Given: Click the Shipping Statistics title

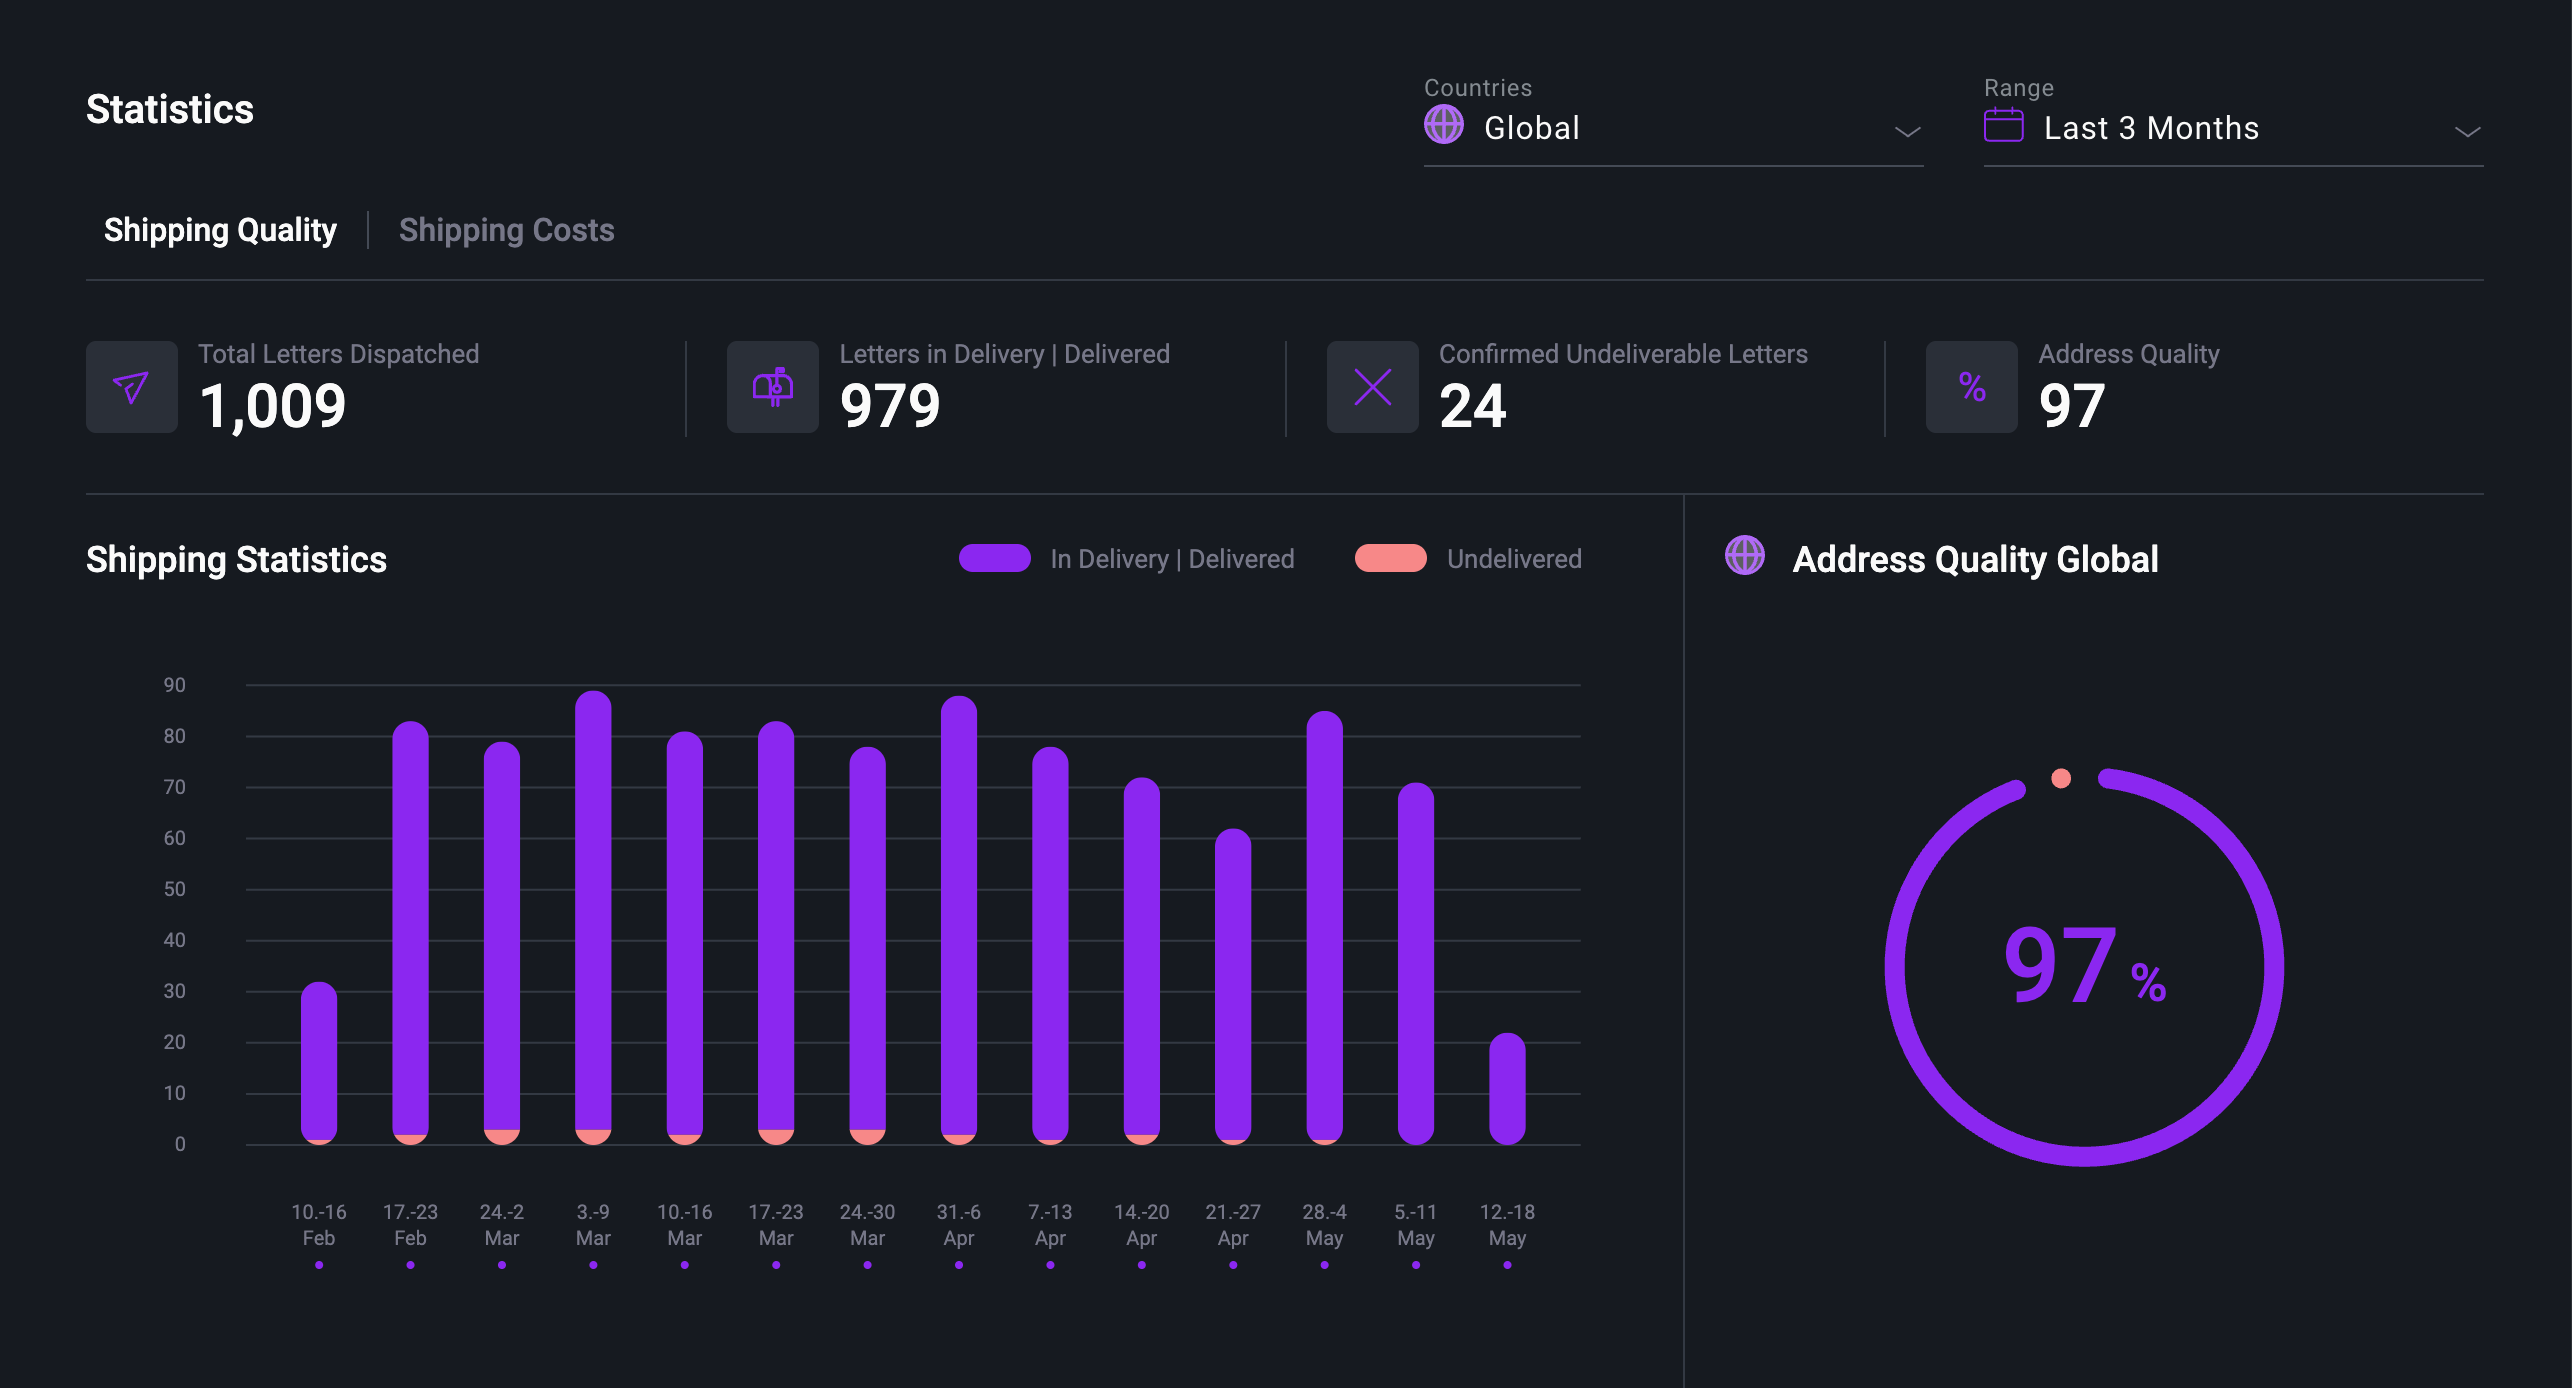Looking at the screenshot, I should (x=236, y=560).
